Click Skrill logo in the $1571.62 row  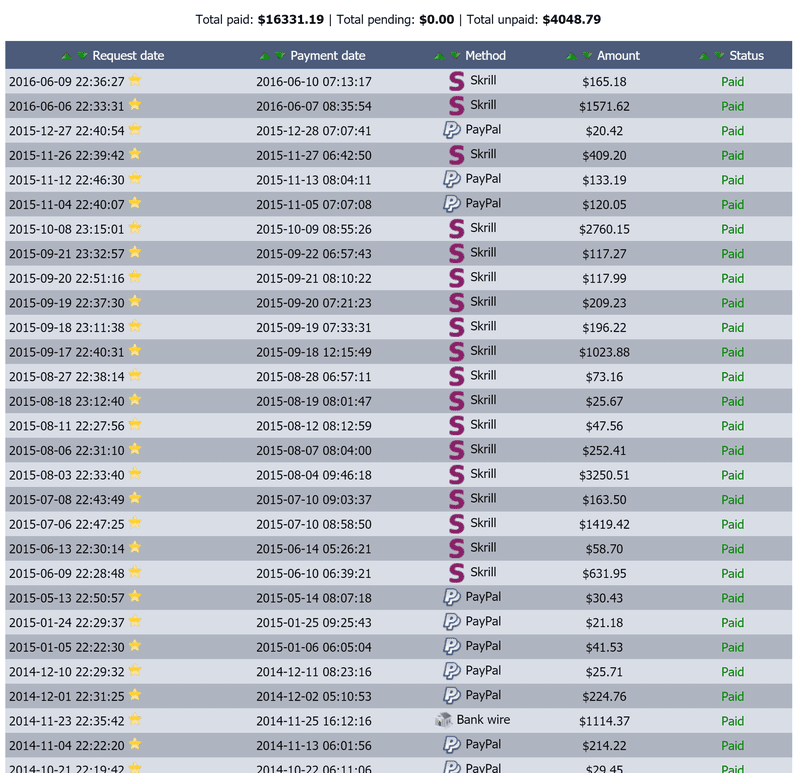457,106
